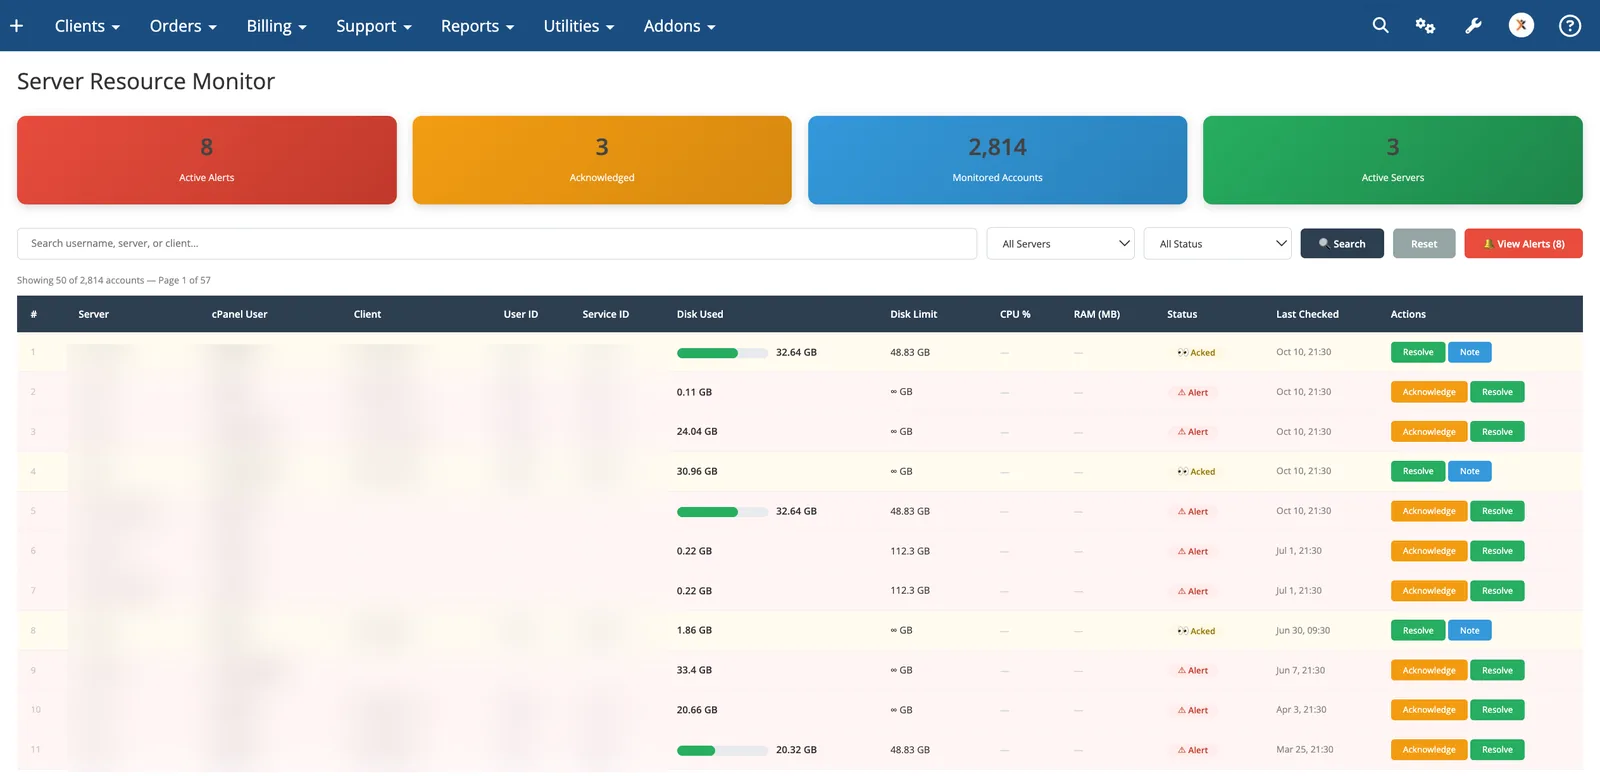Screen dimensions: 1600x776
Task: Click the Disk Used column header
Action: 700,314
